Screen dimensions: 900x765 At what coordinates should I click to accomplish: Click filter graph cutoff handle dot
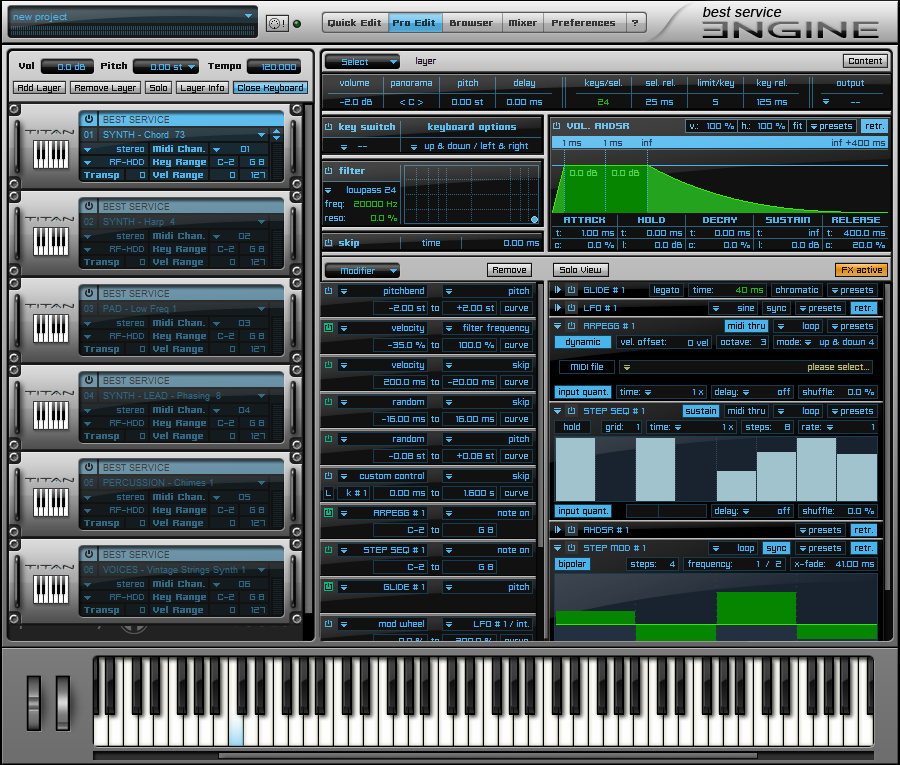click(534, 219)
